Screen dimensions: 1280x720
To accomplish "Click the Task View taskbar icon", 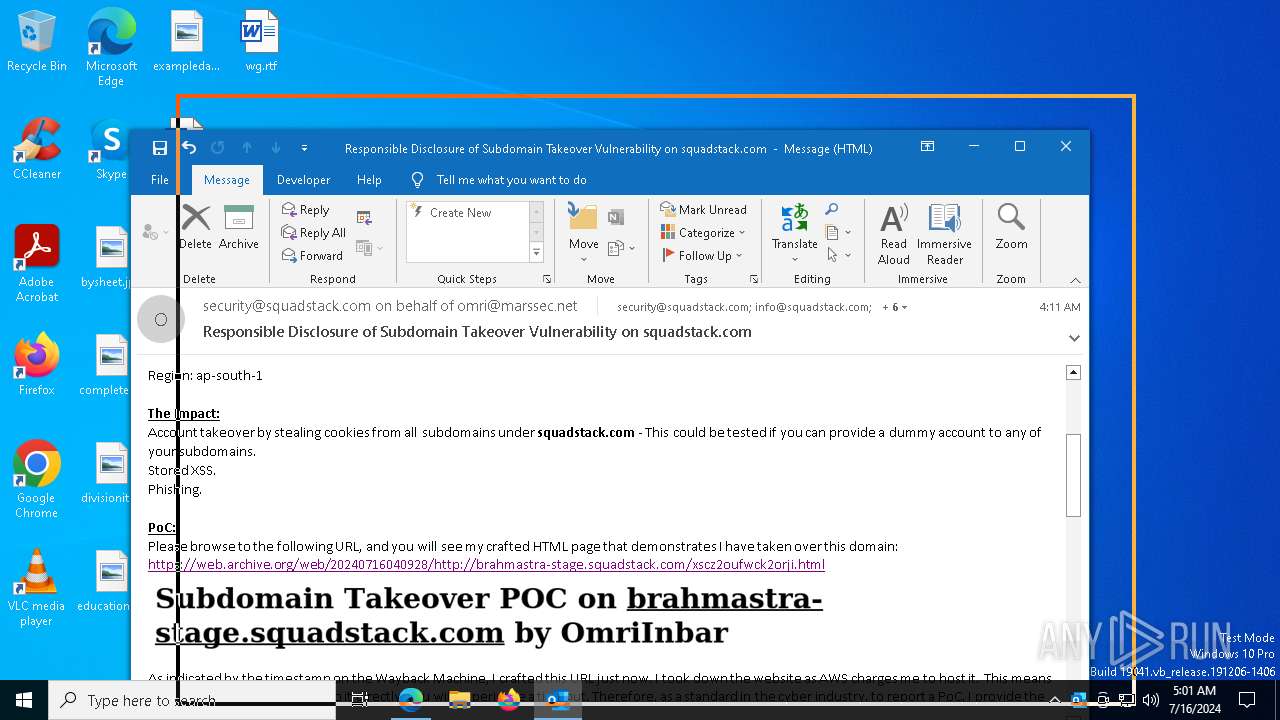I will tap(360, 700).
